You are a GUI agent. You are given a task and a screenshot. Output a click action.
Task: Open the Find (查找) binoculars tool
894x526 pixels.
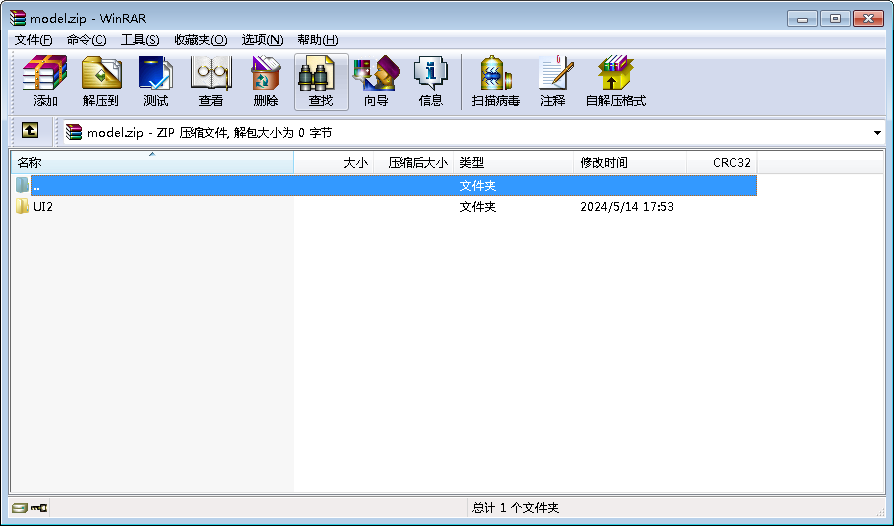pyautogui.click(x=321, y=82)
